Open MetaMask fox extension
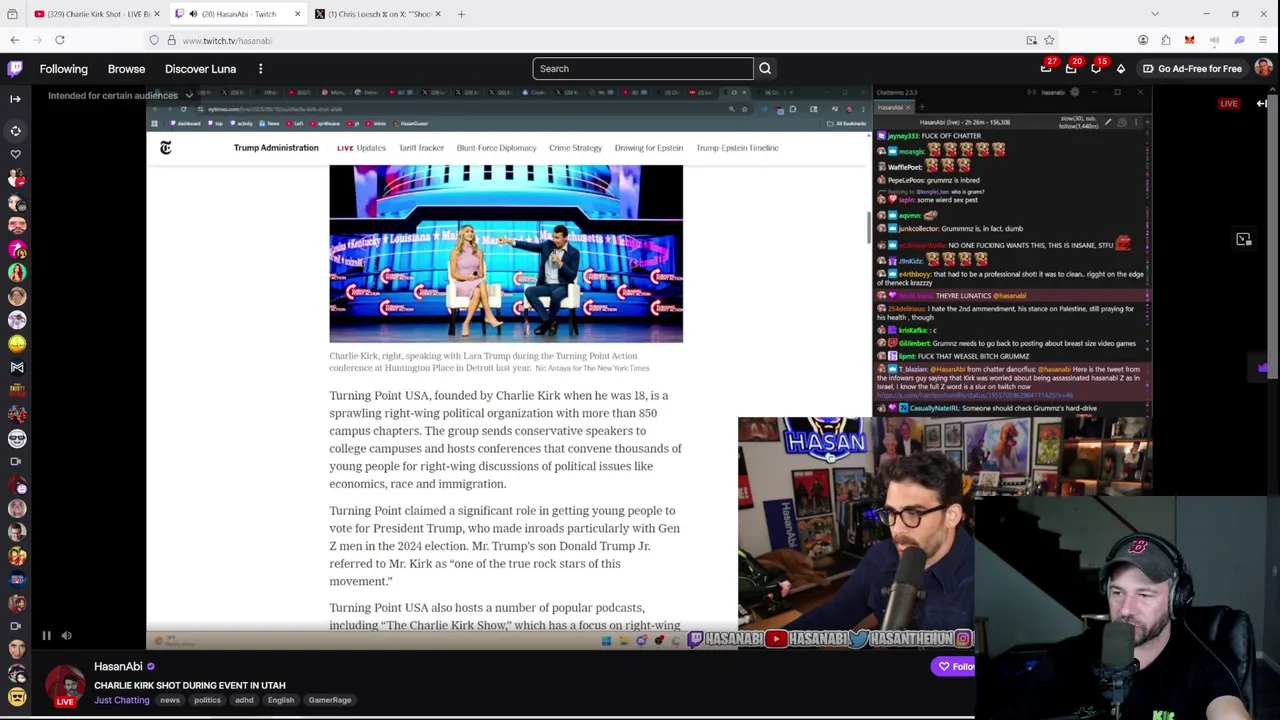The width and height of the screenshot is (1280, 720). coord(1189,40)
